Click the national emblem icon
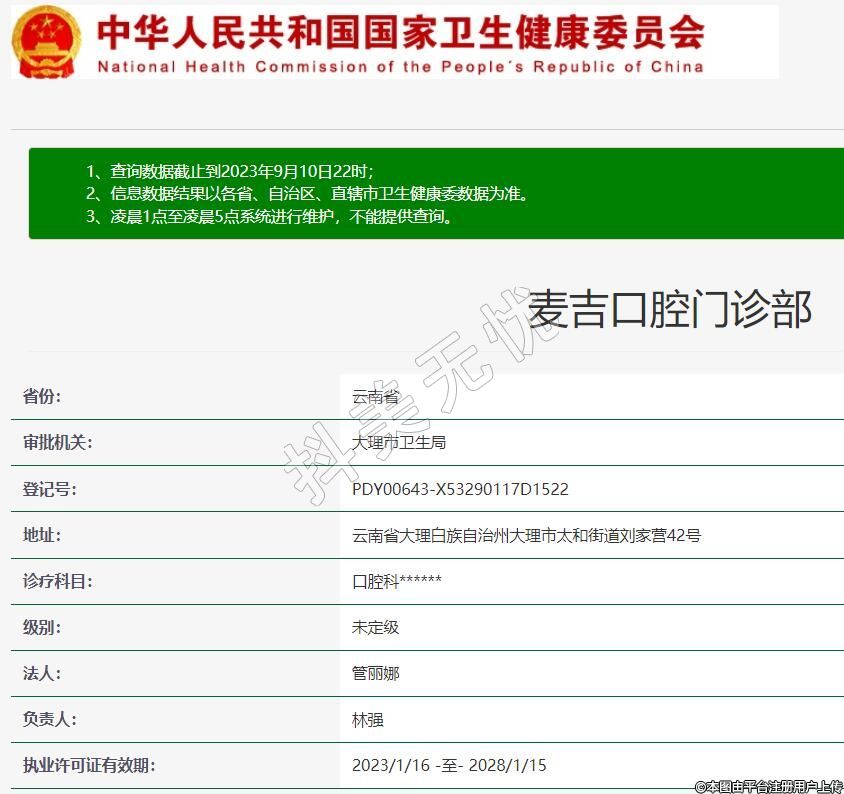 47,41
